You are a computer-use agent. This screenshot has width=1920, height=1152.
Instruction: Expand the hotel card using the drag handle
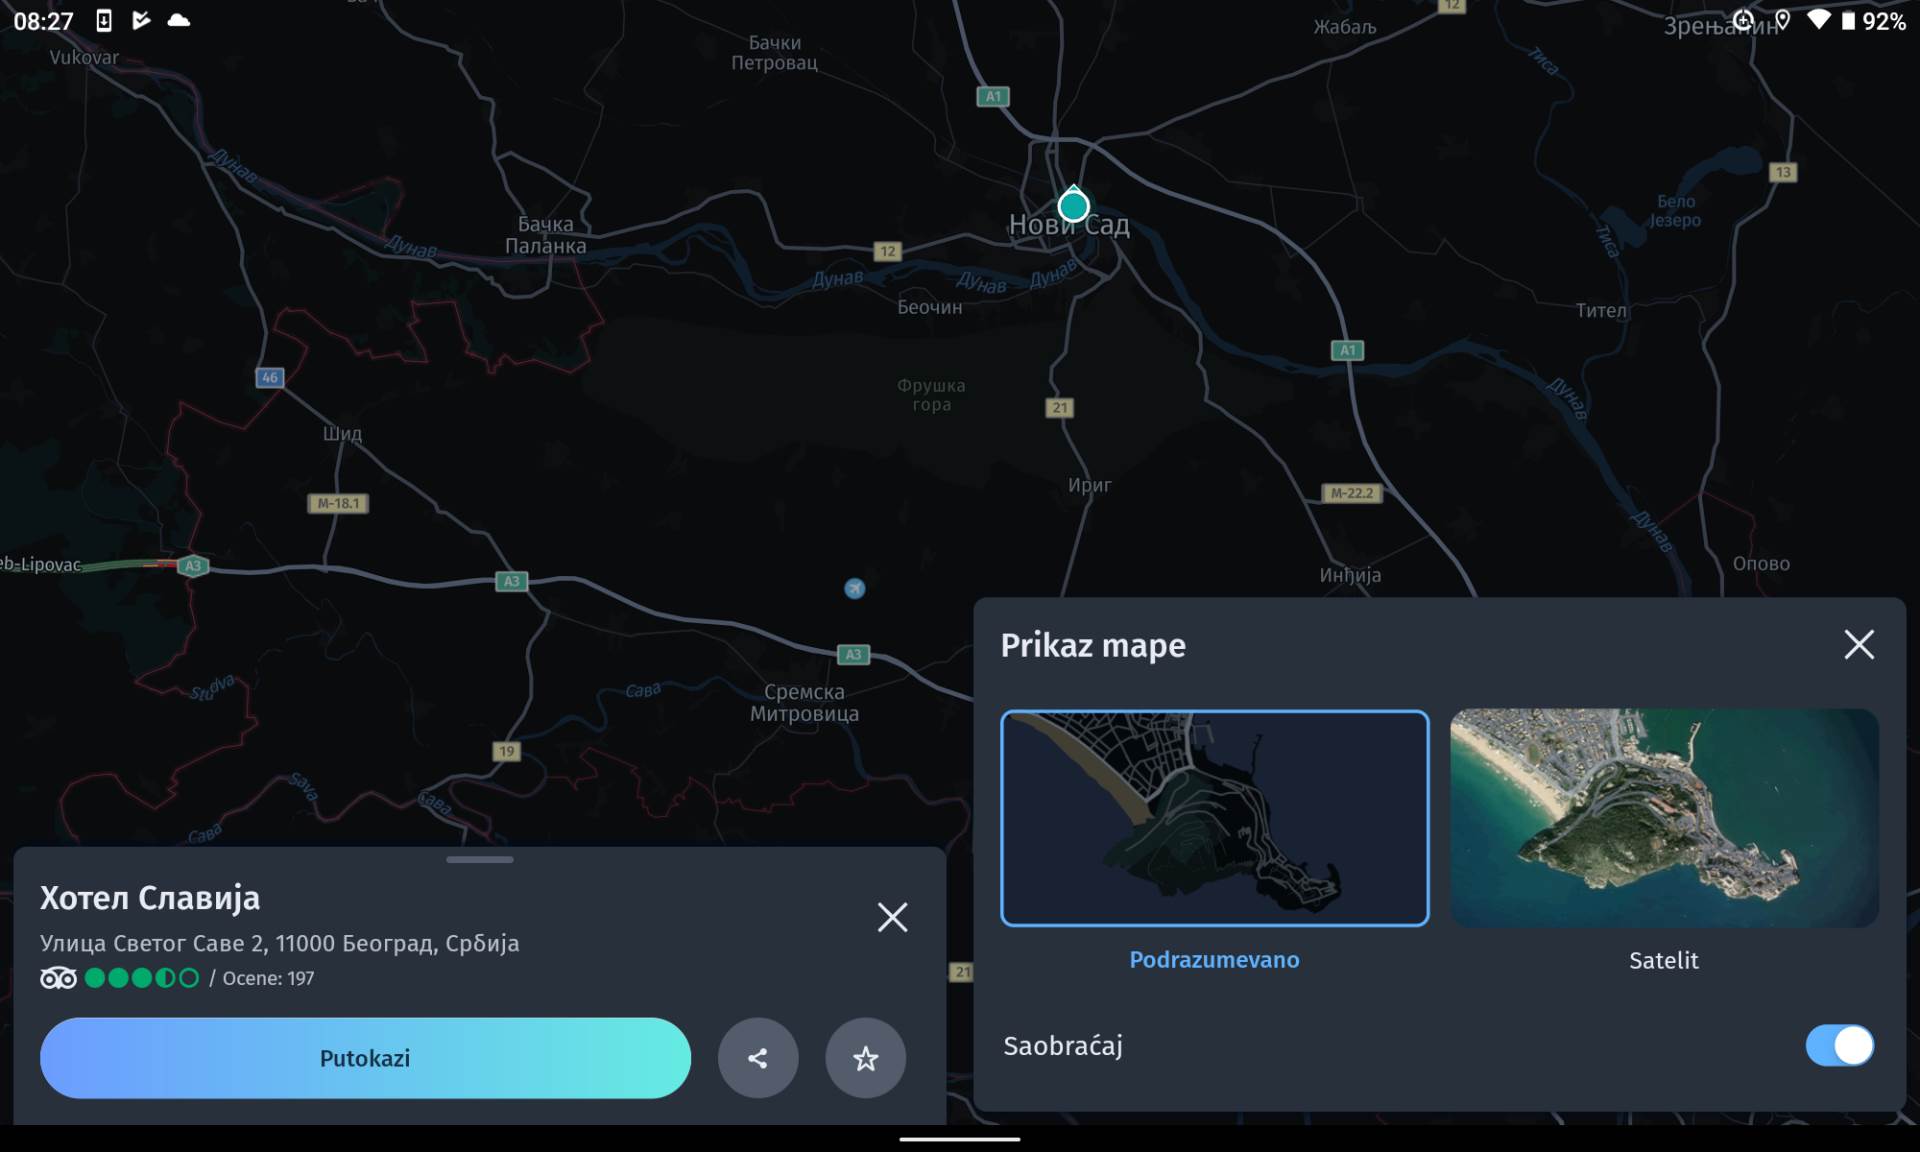point(480,859)
